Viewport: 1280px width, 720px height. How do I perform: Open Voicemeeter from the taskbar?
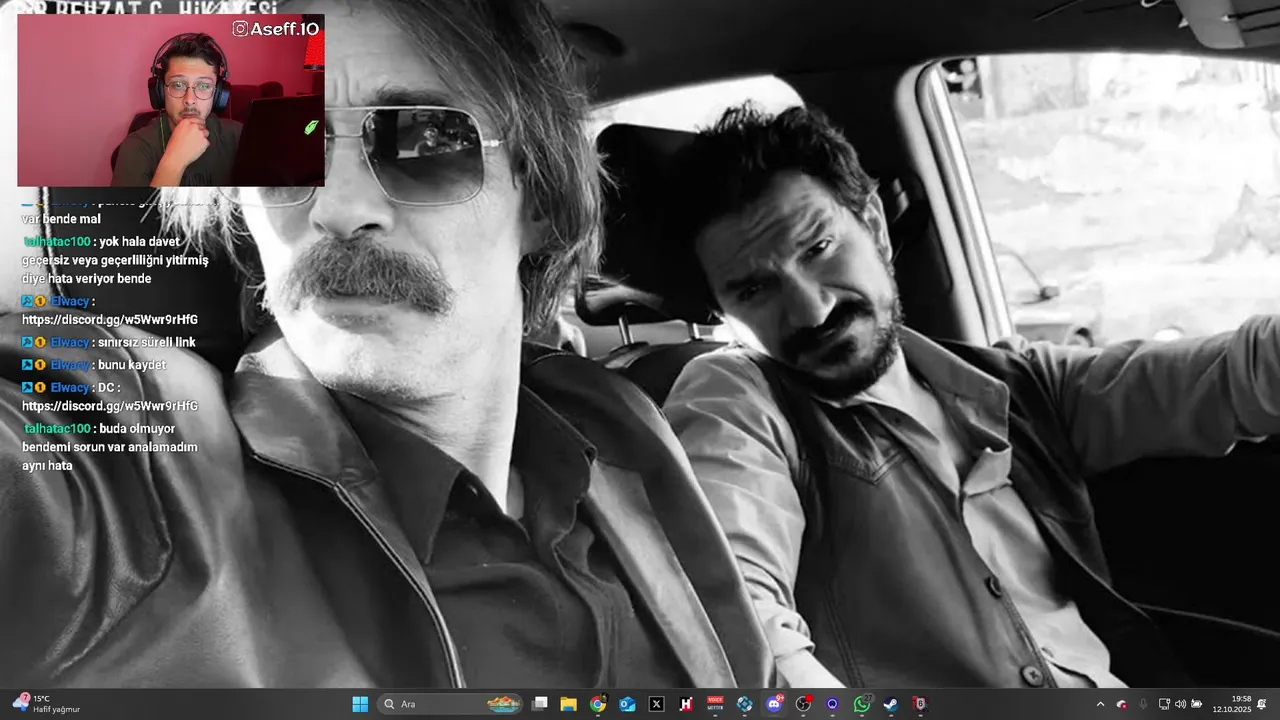pyautogui.click(x=715, y=704)
